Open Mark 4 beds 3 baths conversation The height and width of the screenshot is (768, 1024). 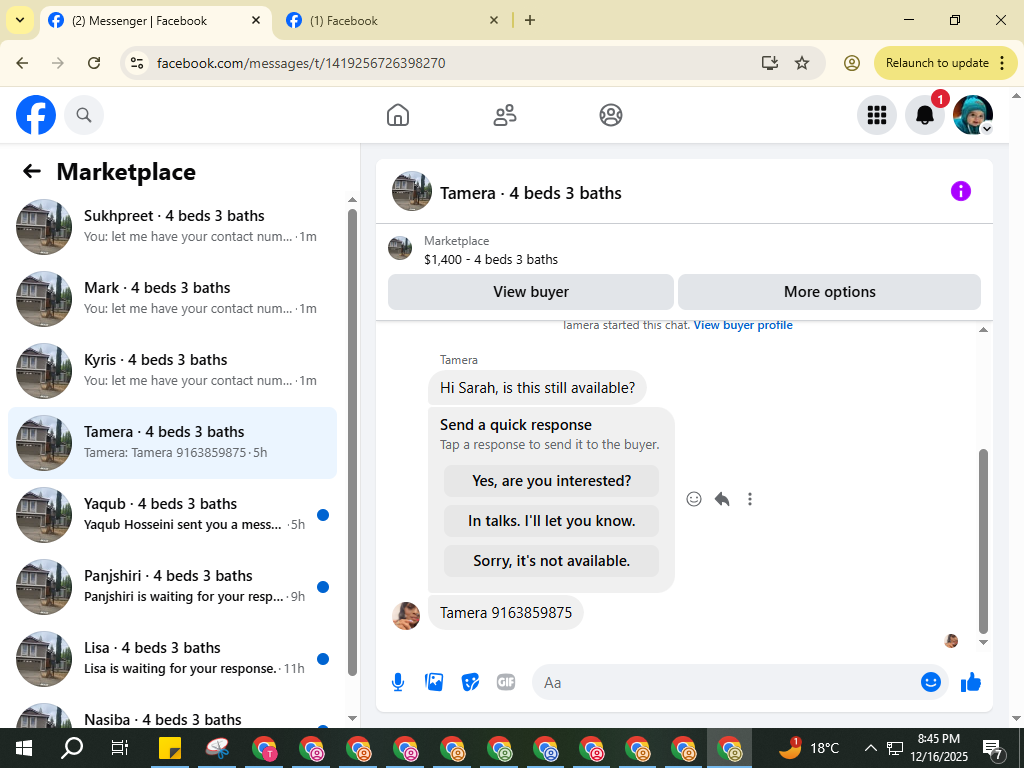click(172, 298)
